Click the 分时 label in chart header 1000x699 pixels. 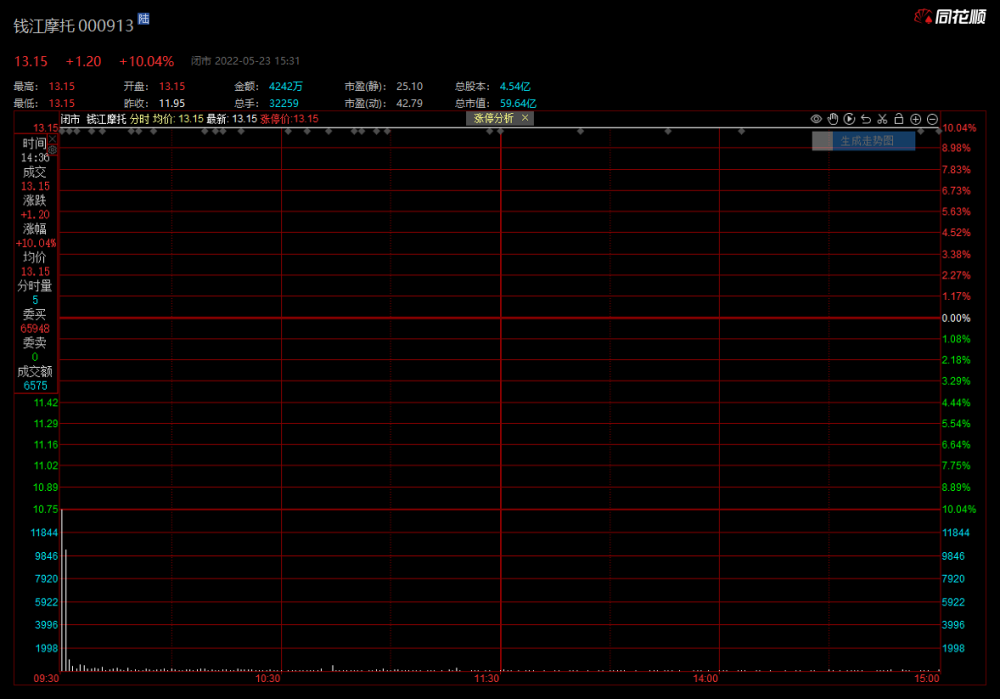point(140,119)
